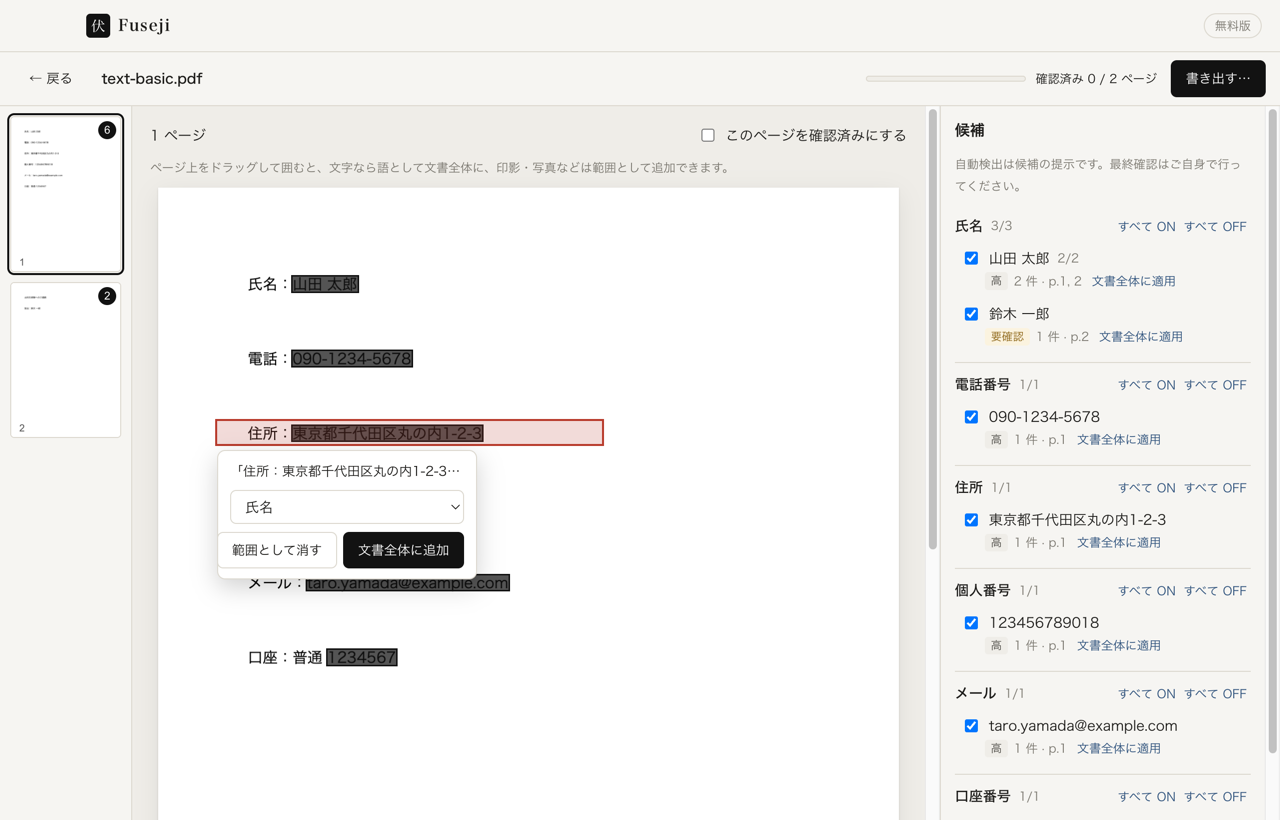Uncheck the 090-1234-5678 candidate checkbox
Image resolution: width=1280 pixels, height=820 pixels.
971,417
